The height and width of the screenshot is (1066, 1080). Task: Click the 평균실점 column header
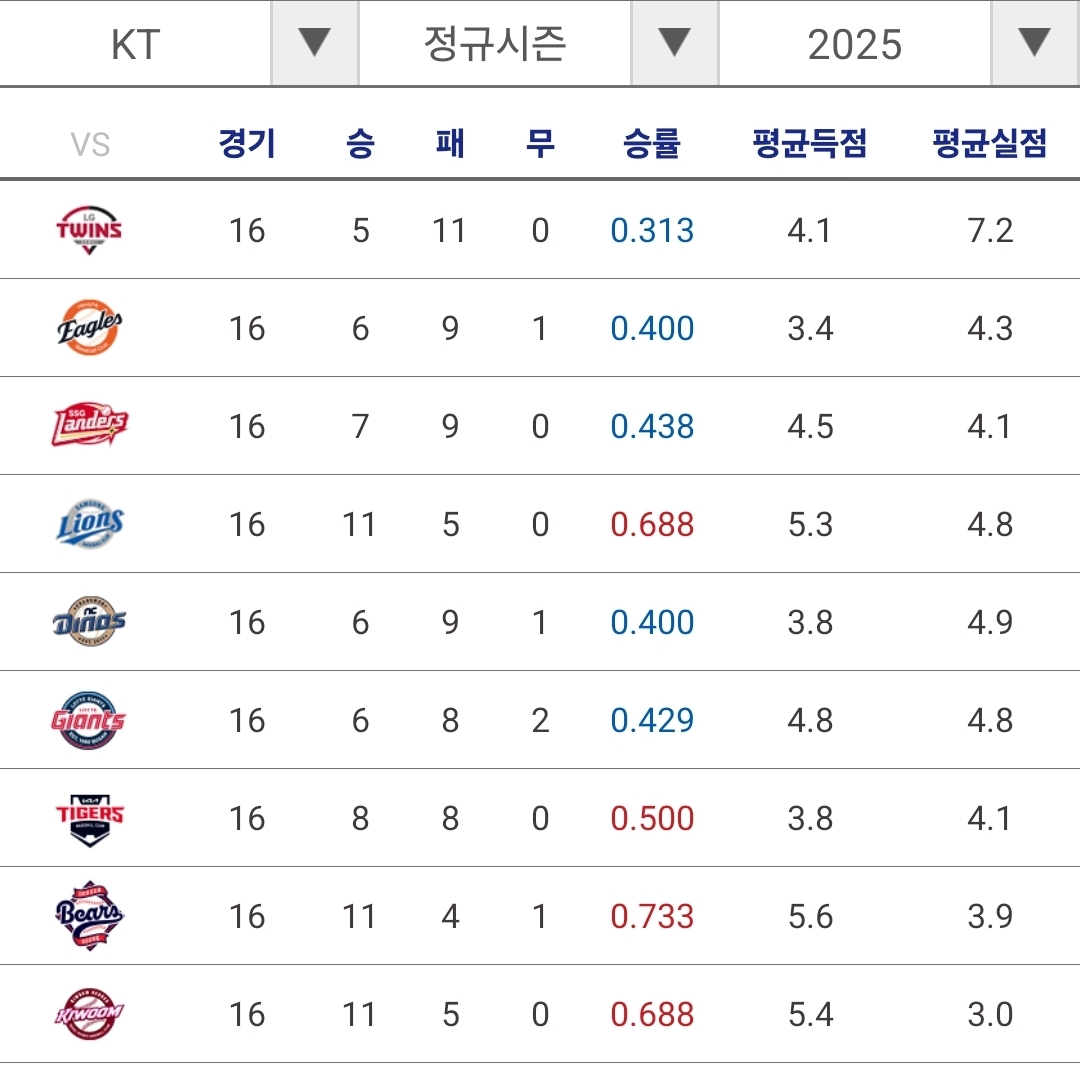tap(990, 144)
